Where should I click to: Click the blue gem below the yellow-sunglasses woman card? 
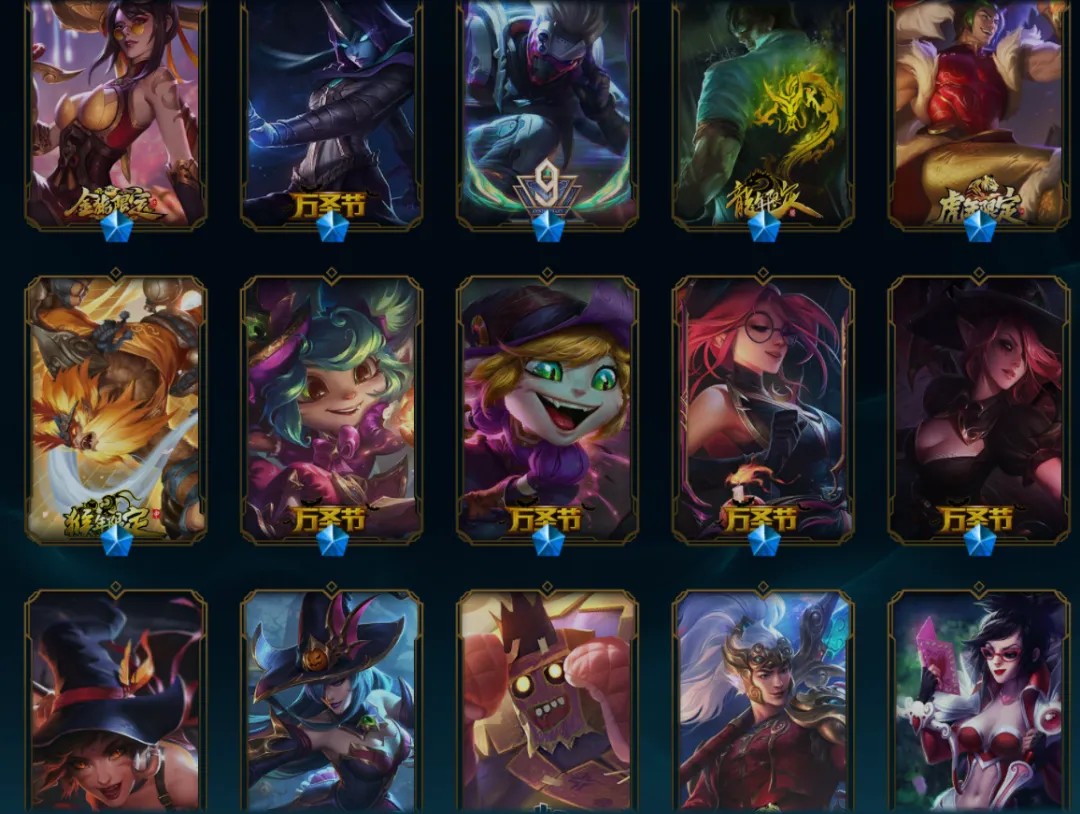(x=116, y=227)
